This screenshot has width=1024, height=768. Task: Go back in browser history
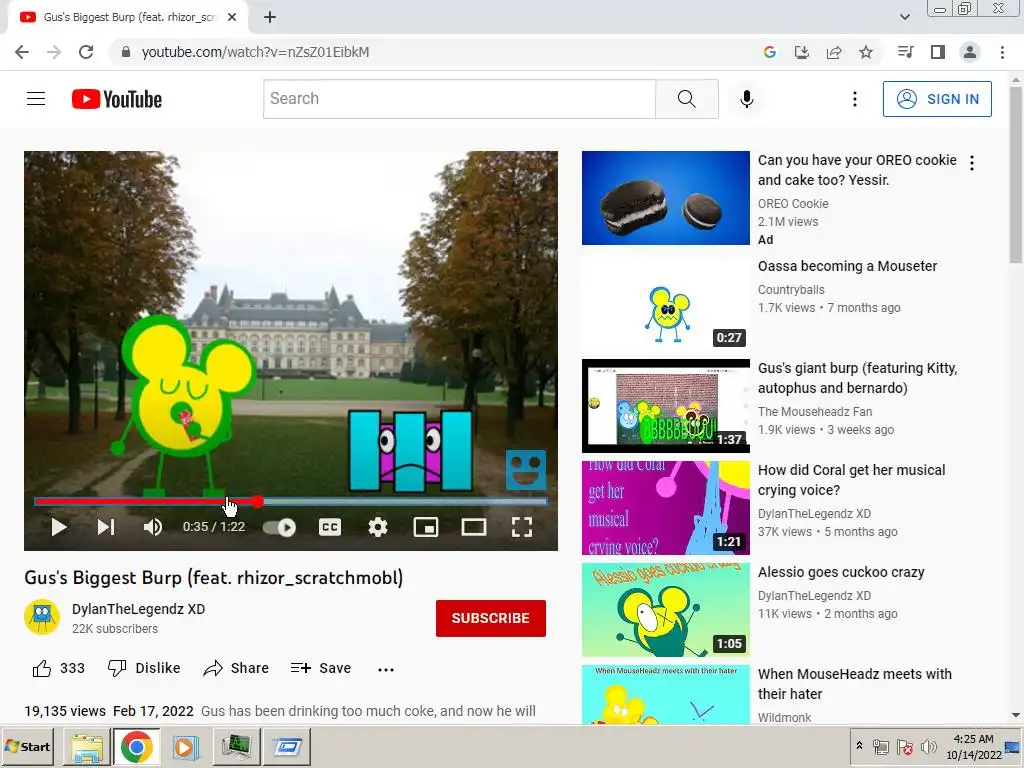pyautogui.click(x=22, y=52)
